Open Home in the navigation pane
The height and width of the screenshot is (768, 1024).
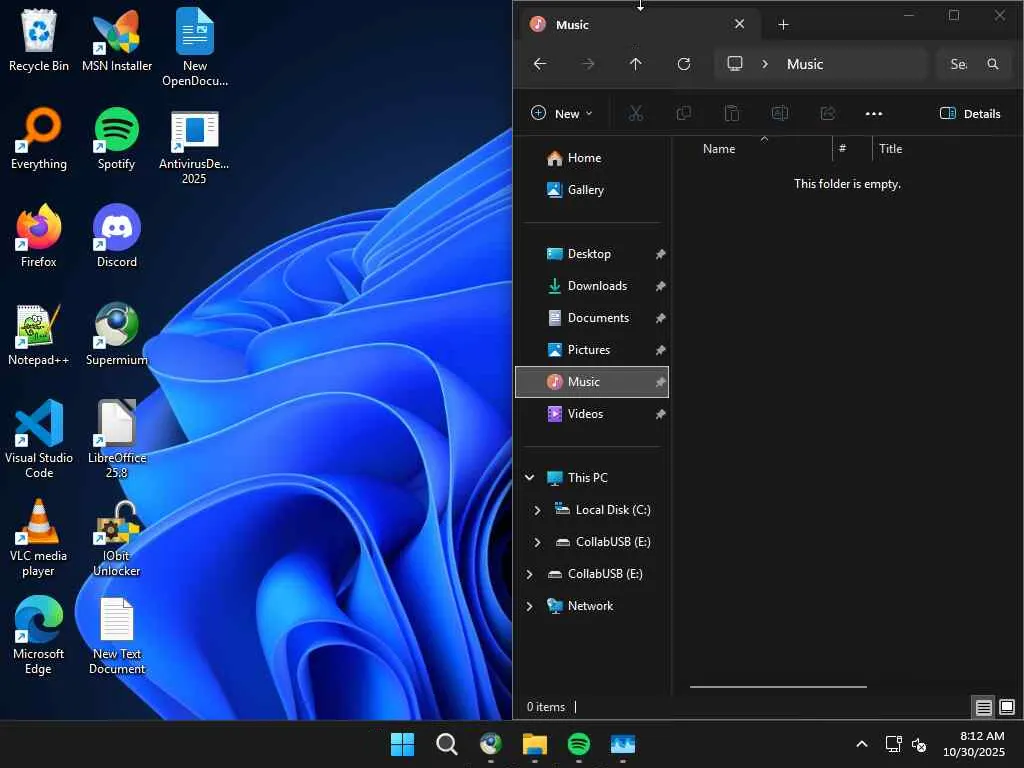[x=592, y=158]
